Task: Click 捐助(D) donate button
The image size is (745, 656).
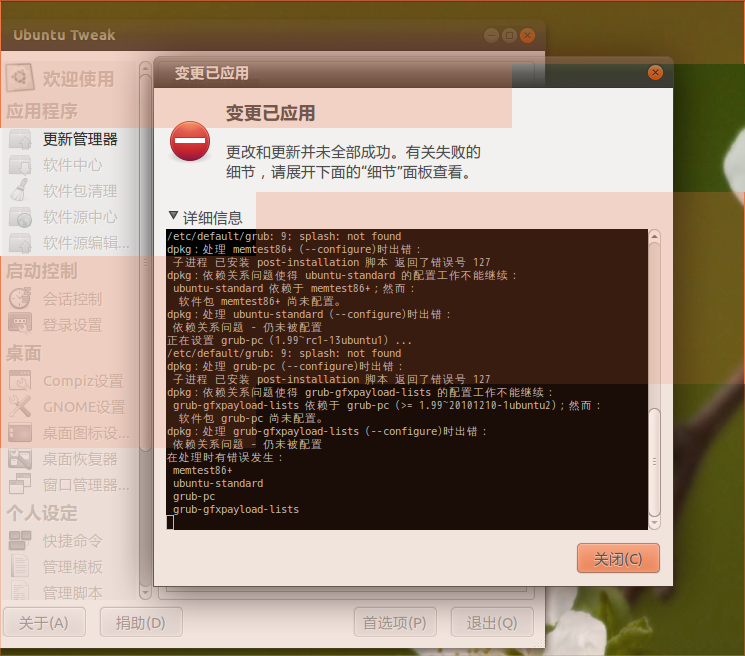Action: (141, 622)
